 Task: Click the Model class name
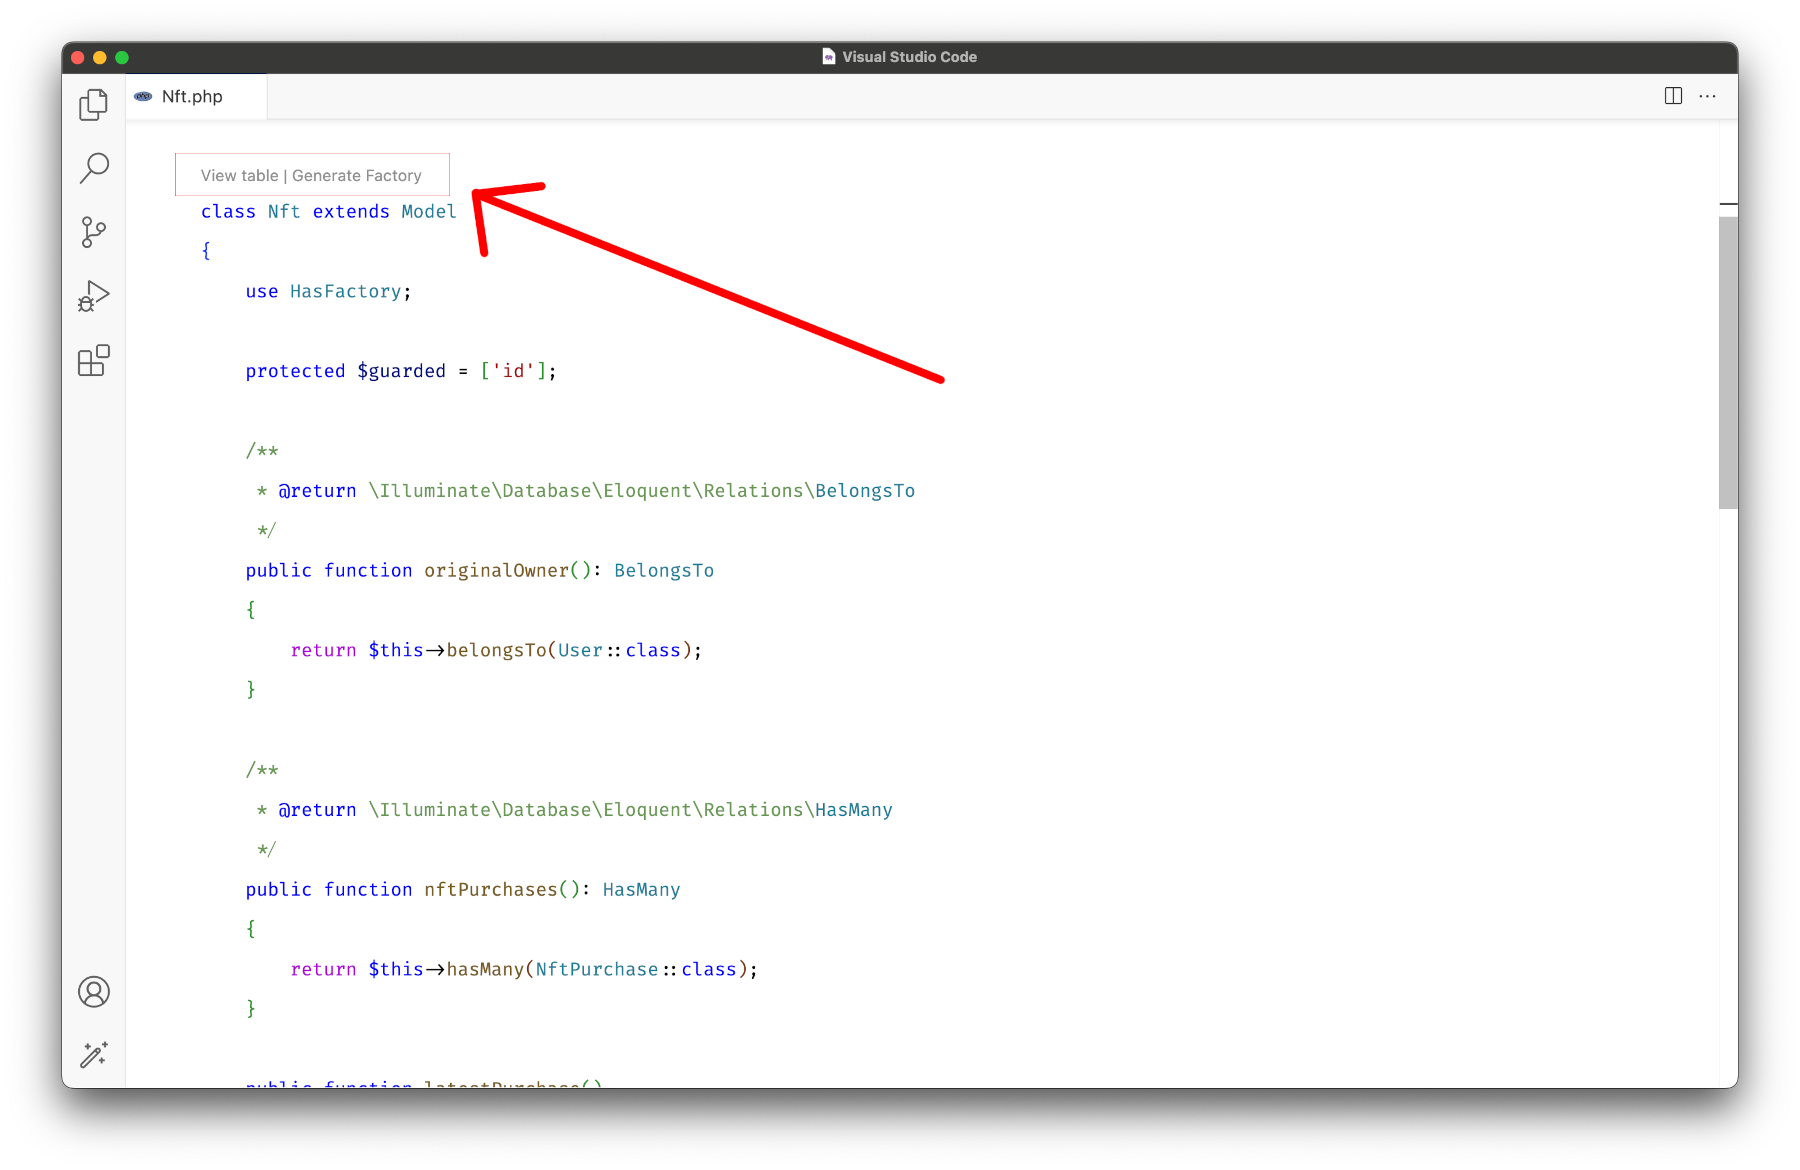(x=429, y=212)
